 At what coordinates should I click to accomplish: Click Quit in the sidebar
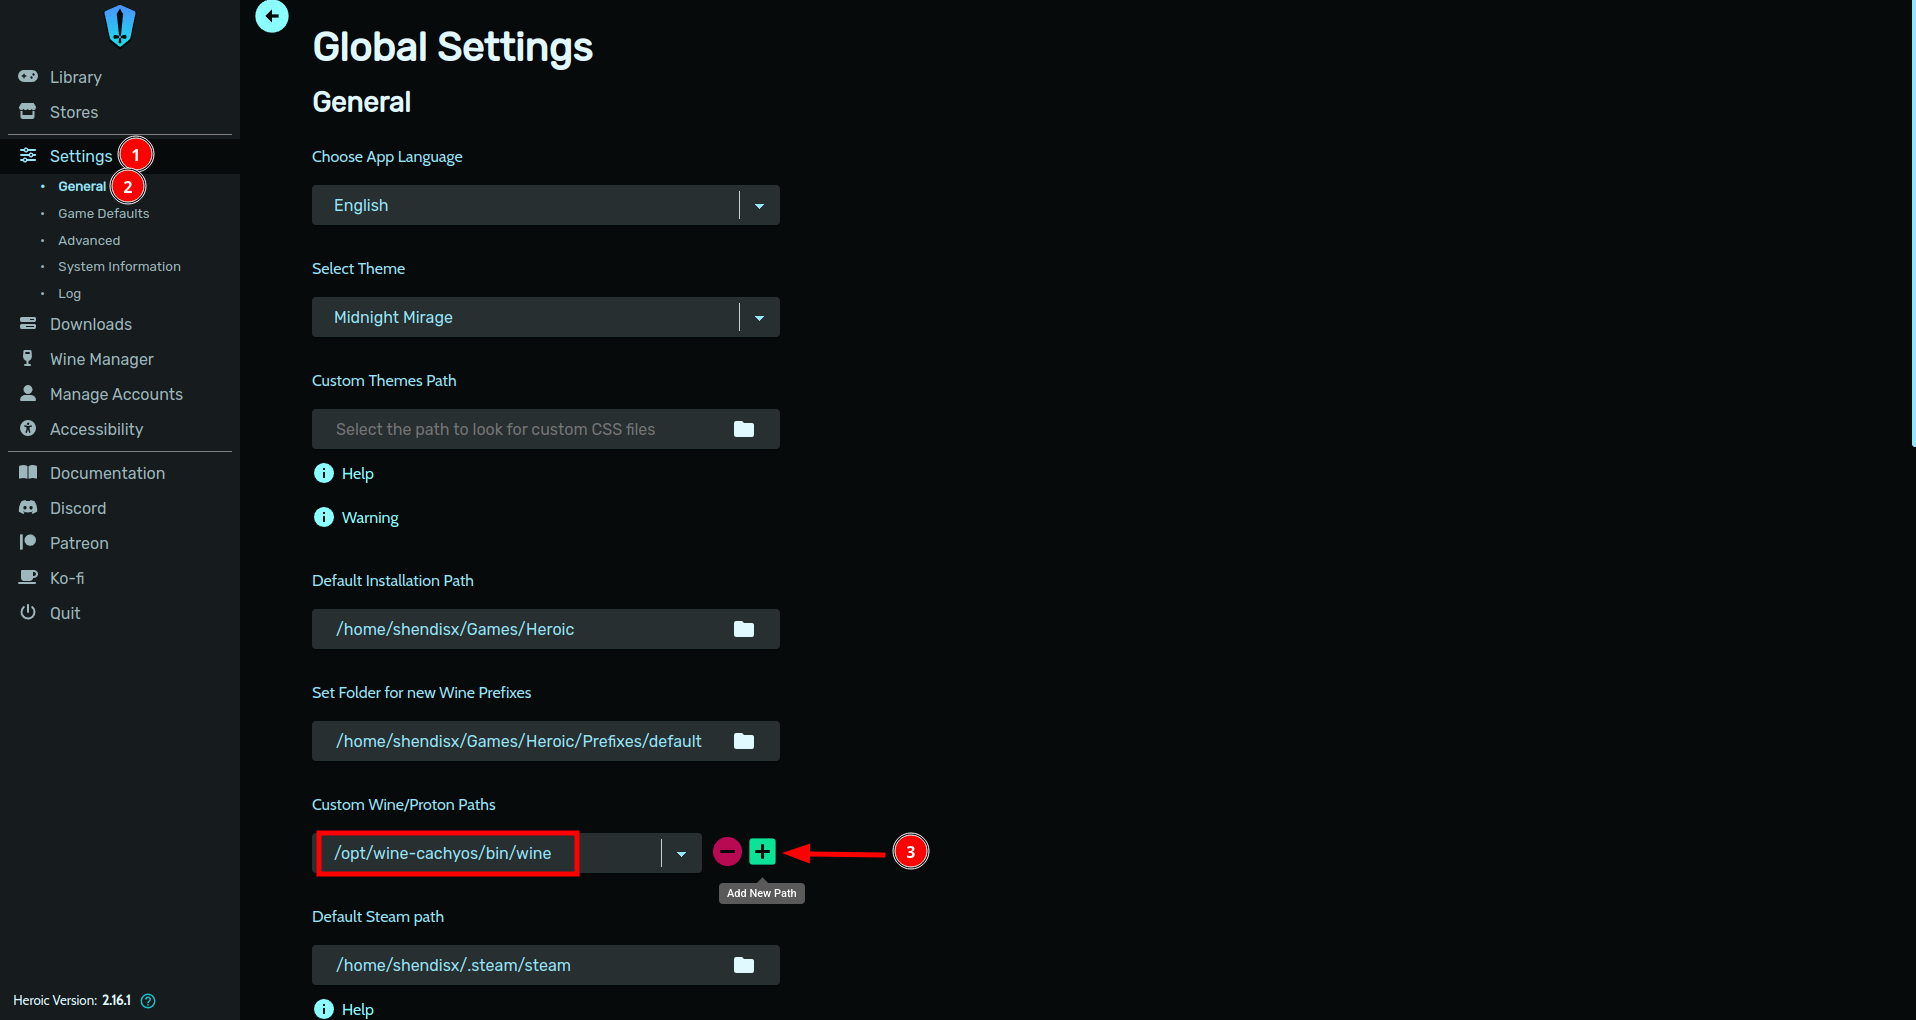[64, 613]
